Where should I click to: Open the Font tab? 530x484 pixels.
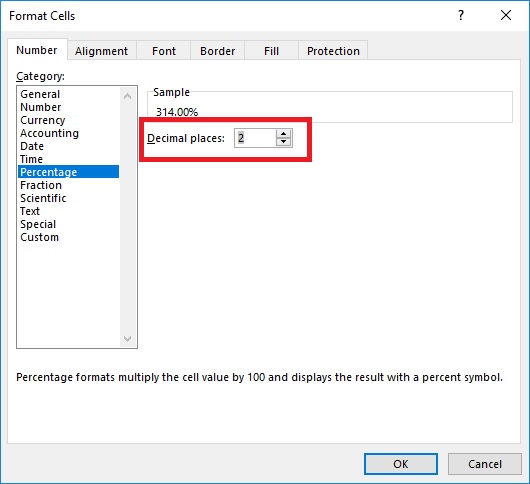(164, 51)
